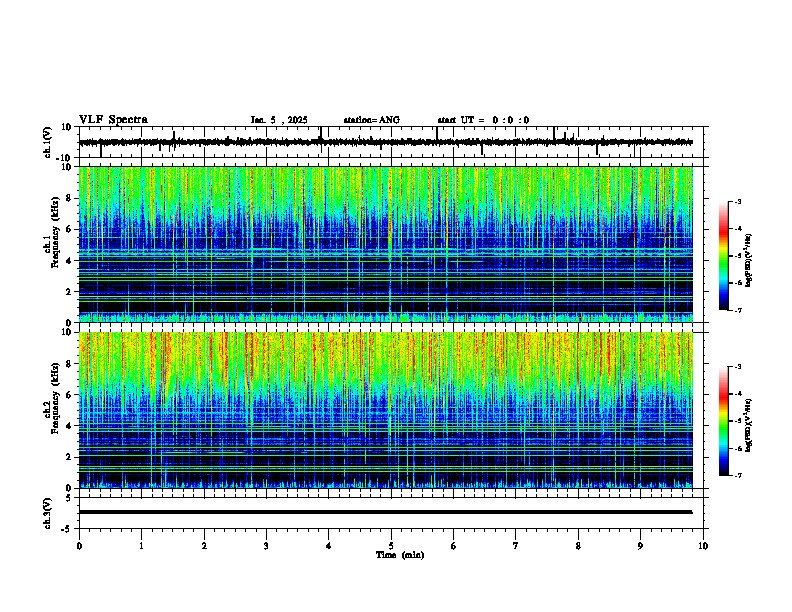This screenshot has width=792, height=612.
Task: Click the "Time (min)" axis label
Action: pyautogui.click(x=400, y=555)
